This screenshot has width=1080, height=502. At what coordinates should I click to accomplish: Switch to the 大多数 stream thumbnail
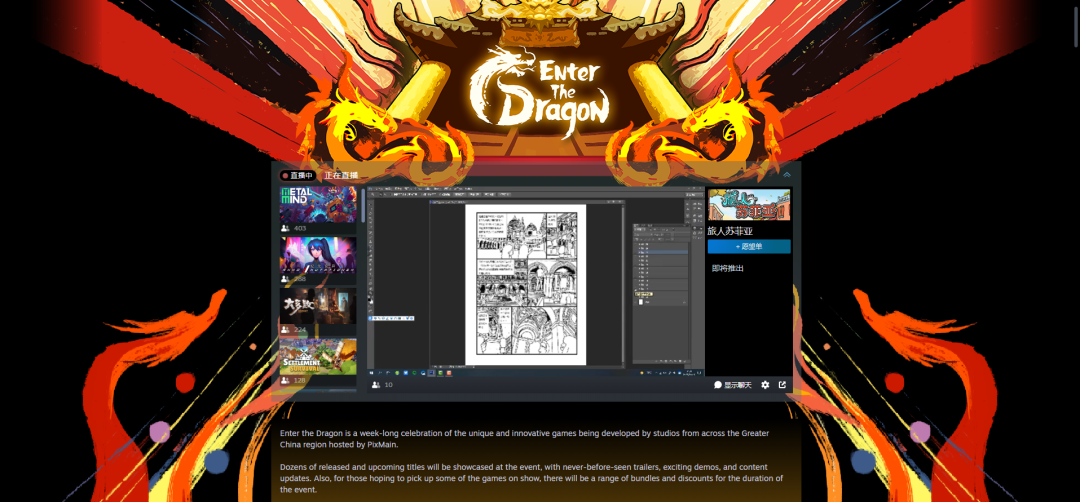pos(318,306)
